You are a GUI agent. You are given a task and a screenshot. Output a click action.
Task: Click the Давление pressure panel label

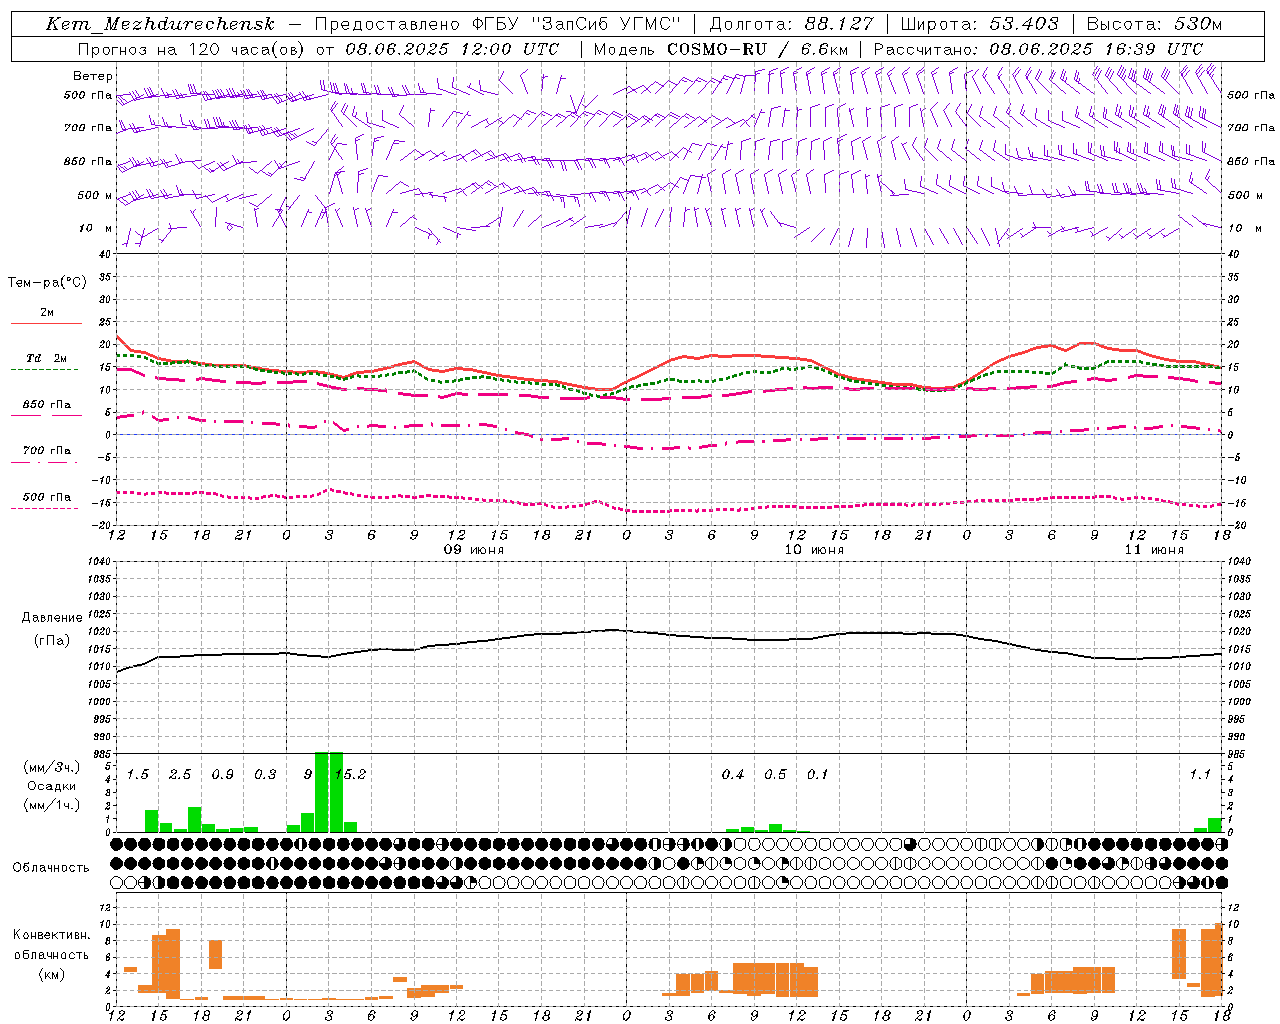(x=52, y=618)
